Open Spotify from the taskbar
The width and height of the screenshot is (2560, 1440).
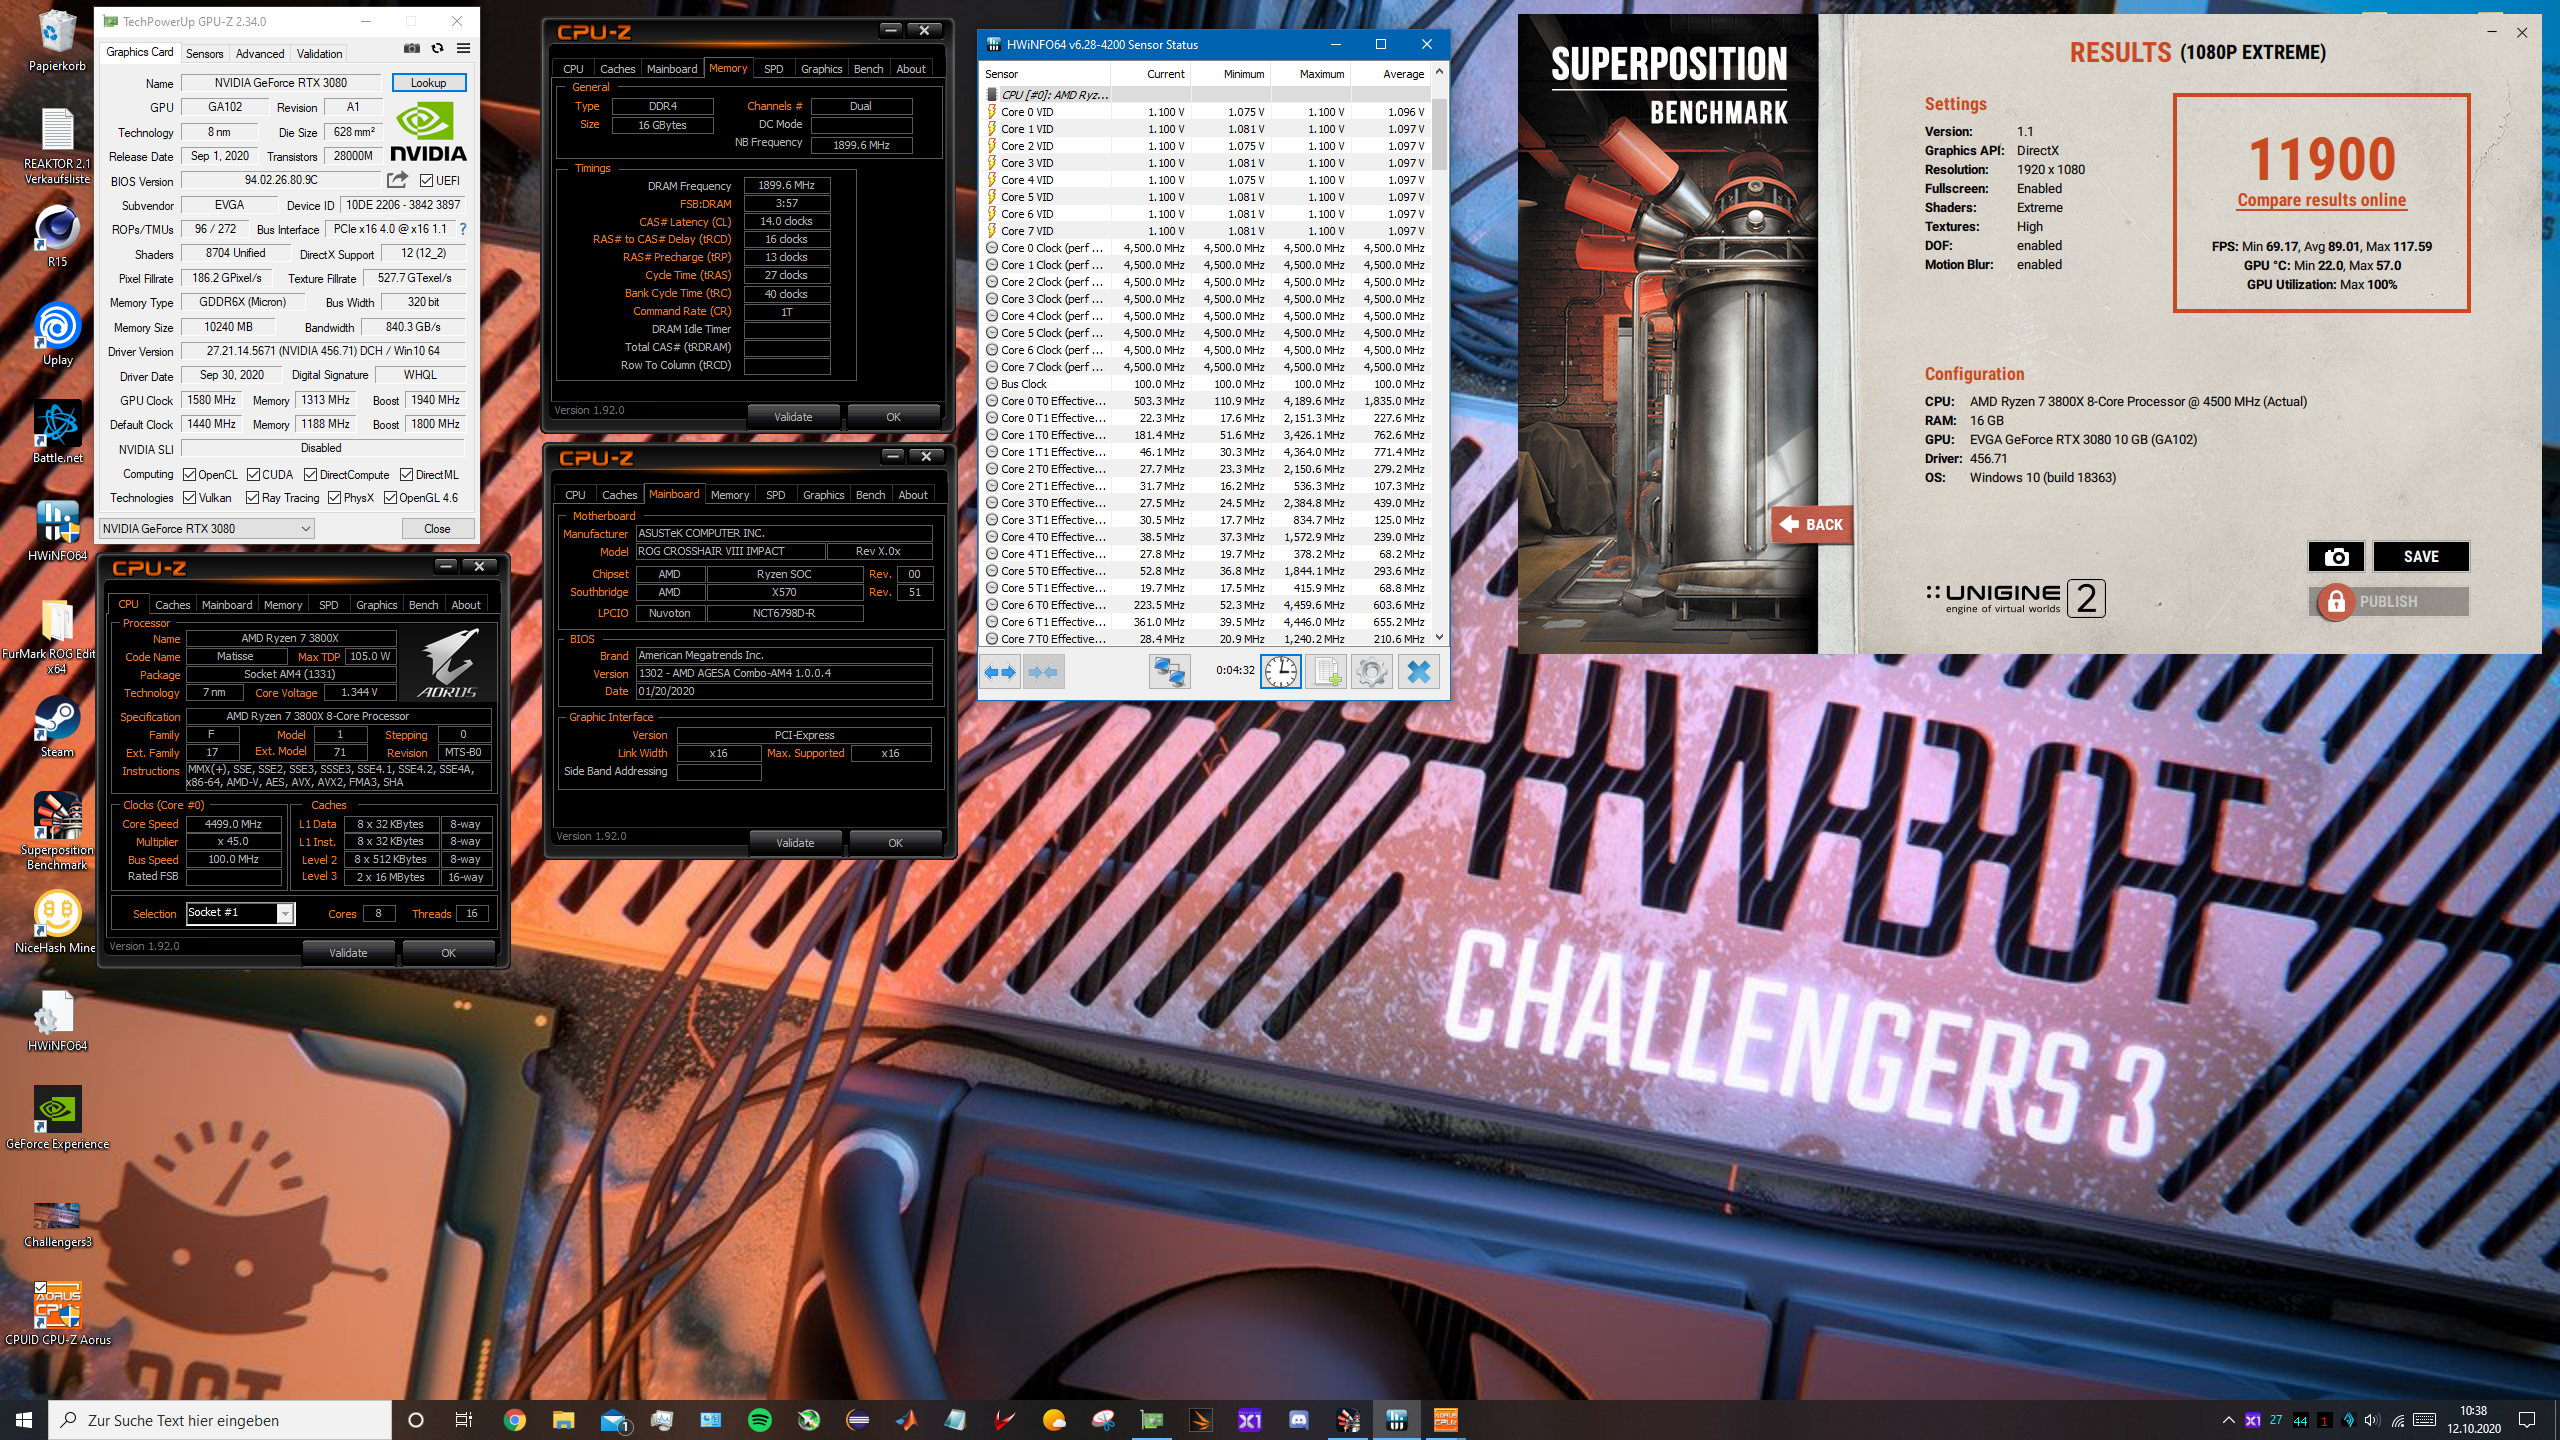760,1420
